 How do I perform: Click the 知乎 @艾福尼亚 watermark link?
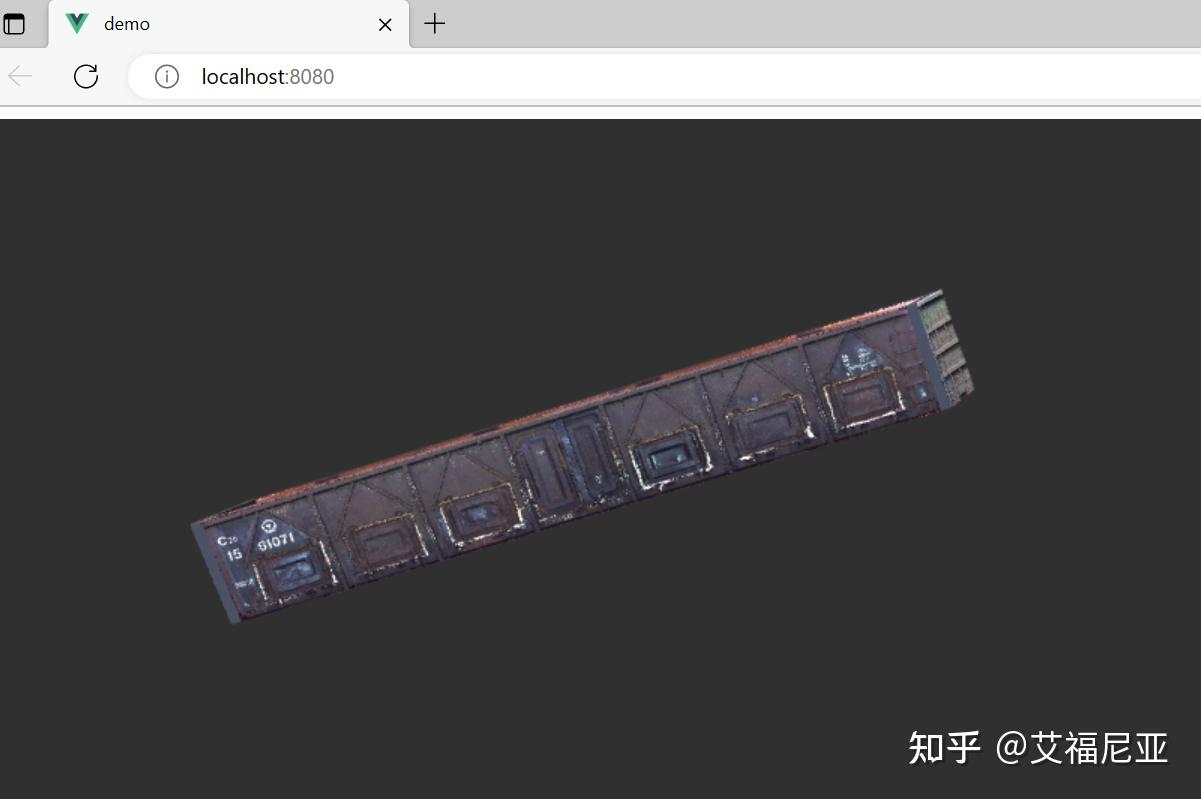(1037, 746)
